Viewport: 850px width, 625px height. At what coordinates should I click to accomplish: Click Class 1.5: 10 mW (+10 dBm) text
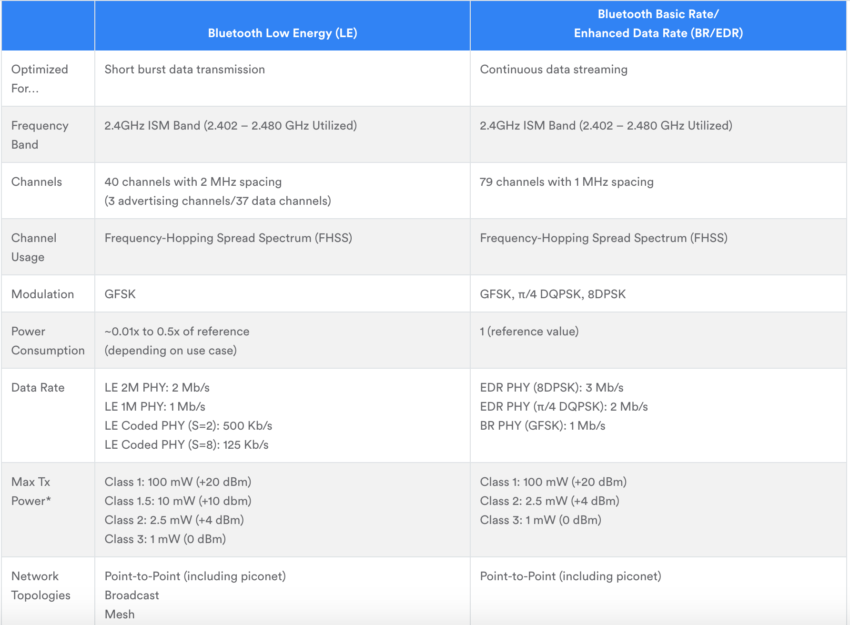(178, 501)
